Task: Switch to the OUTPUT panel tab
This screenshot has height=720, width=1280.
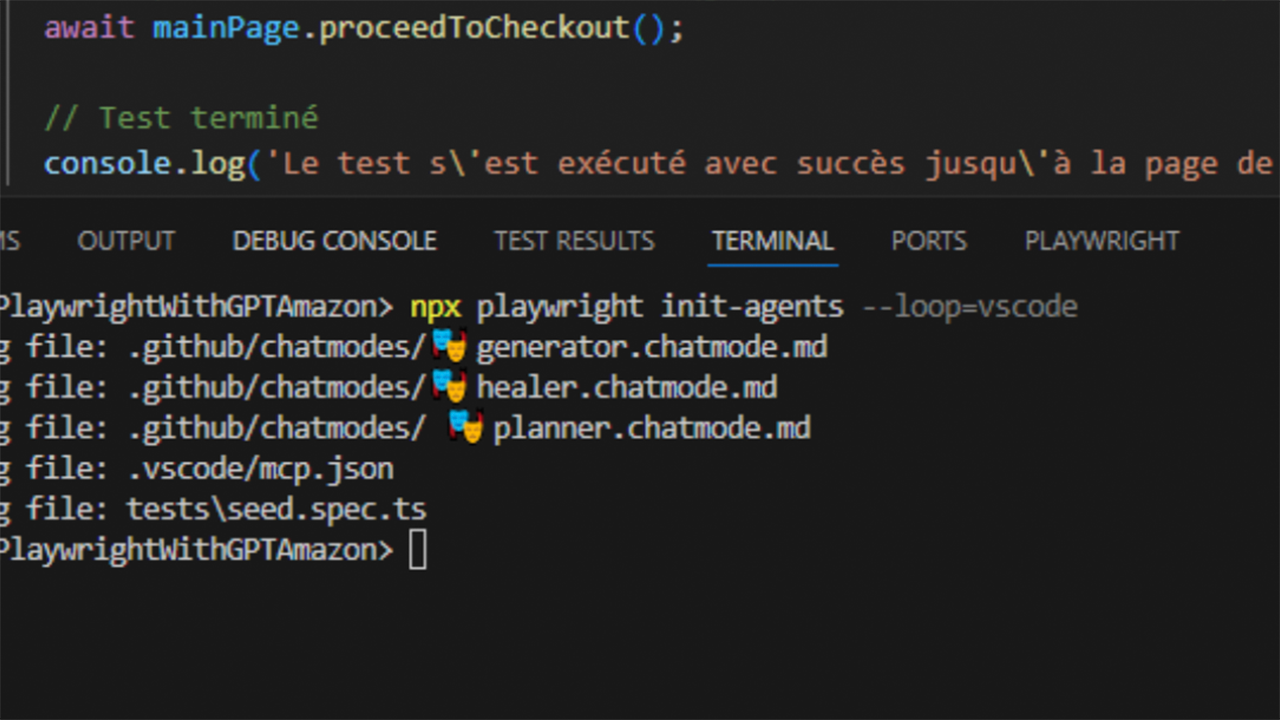Action: tap(126, 241)
